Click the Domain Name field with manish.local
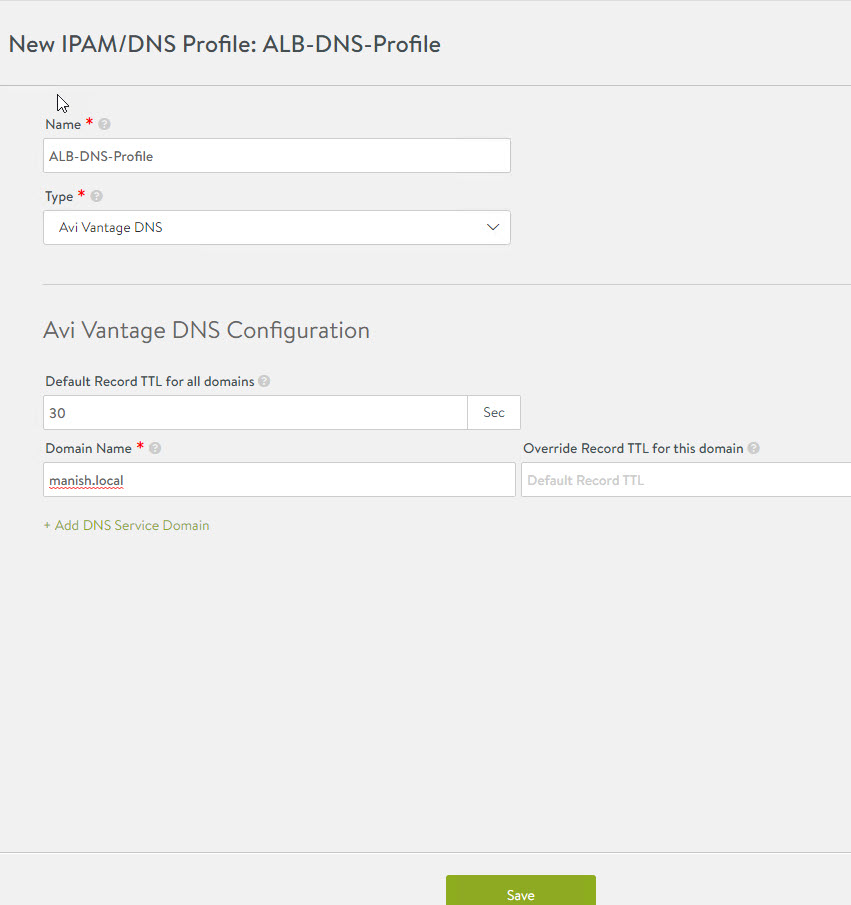 click(279, 480)
